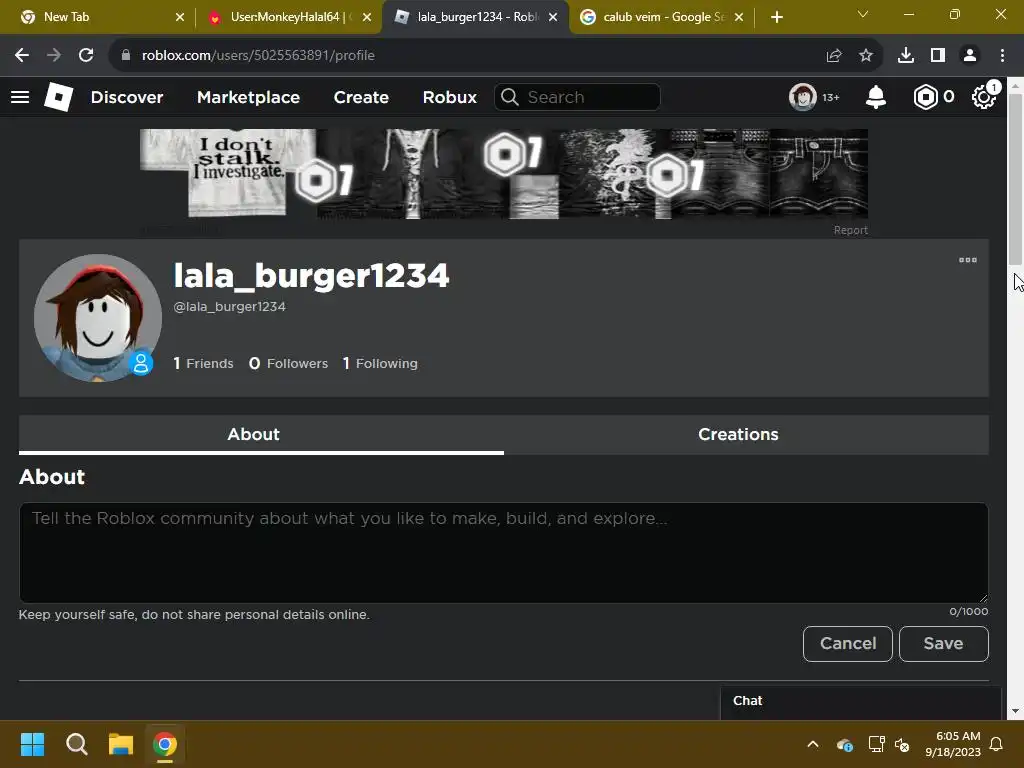This screenshot has width=1024, height=768.
Task: Click the search magnifier icon in Roblox
Action: (x=510, y=97)
